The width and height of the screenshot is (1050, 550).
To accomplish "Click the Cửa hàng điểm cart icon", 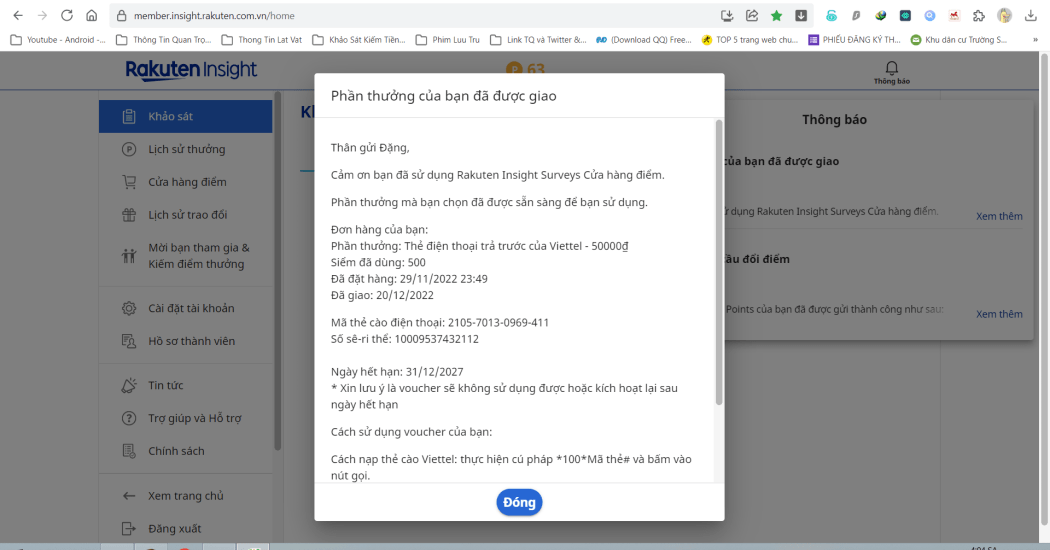I will [129, 182].
